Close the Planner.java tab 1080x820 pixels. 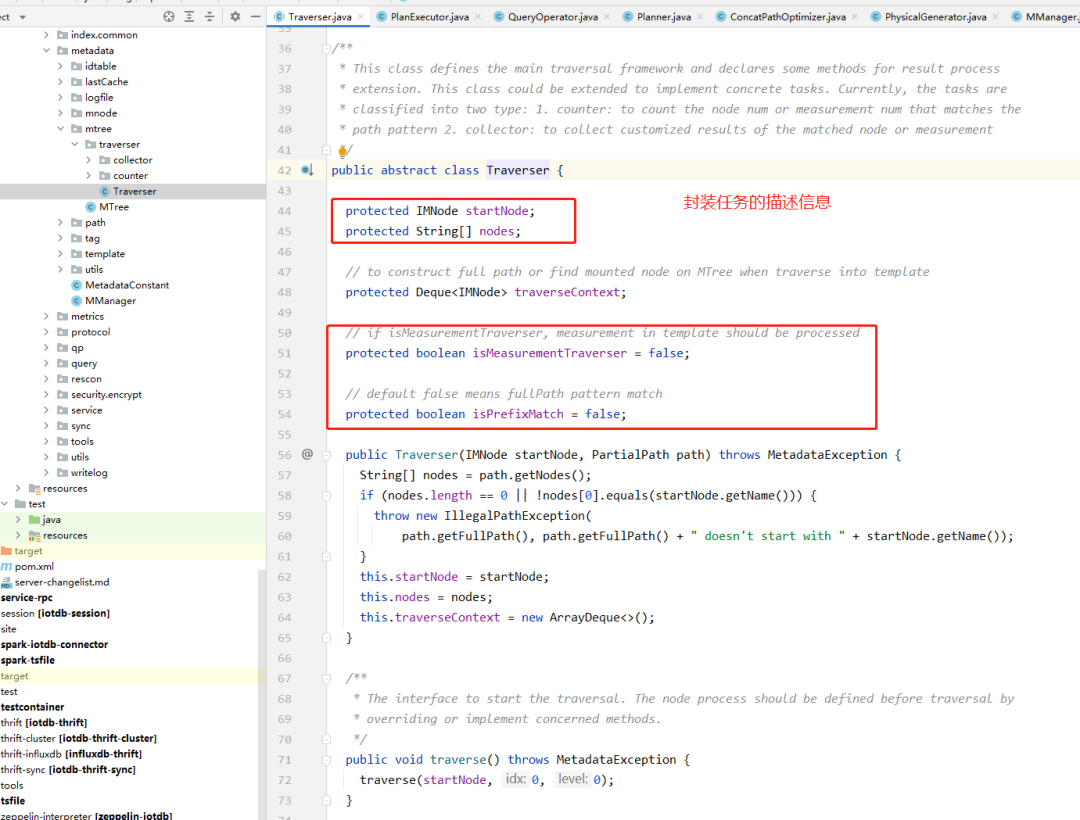(x=700, y=17)
